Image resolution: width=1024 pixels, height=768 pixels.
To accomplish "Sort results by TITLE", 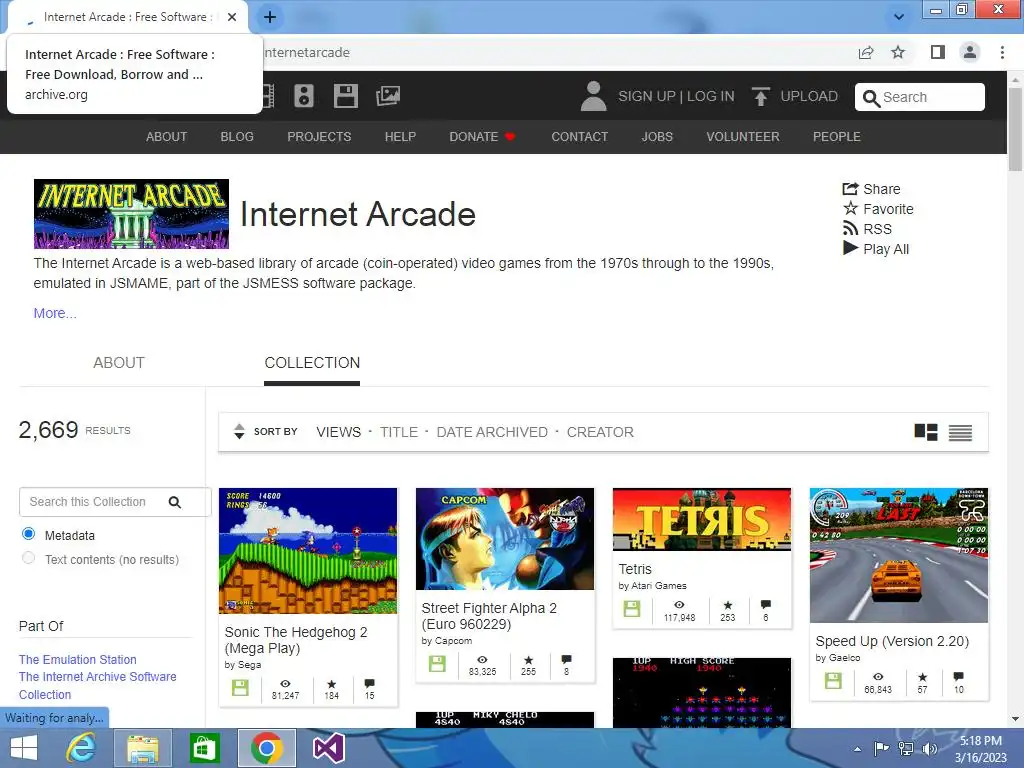I will 399,432.
